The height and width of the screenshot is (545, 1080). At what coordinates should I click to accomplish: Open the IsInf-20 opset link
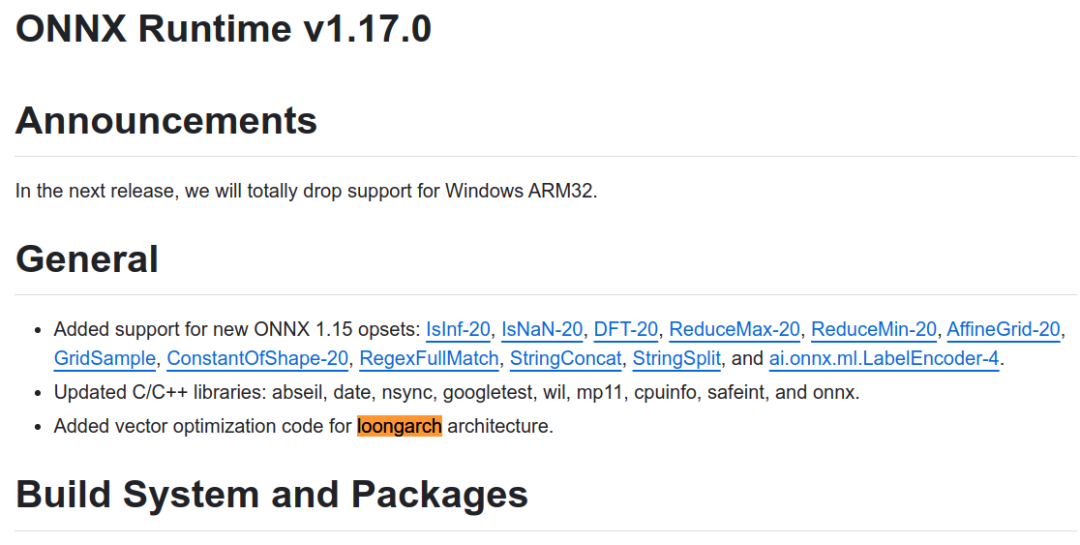tap(458, 329)
